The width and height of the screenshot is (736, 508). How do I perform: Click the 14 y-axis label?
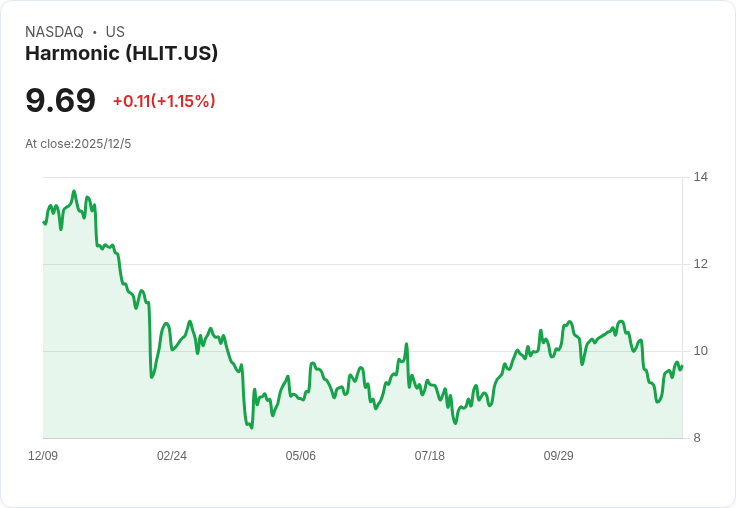click(700, 177)
